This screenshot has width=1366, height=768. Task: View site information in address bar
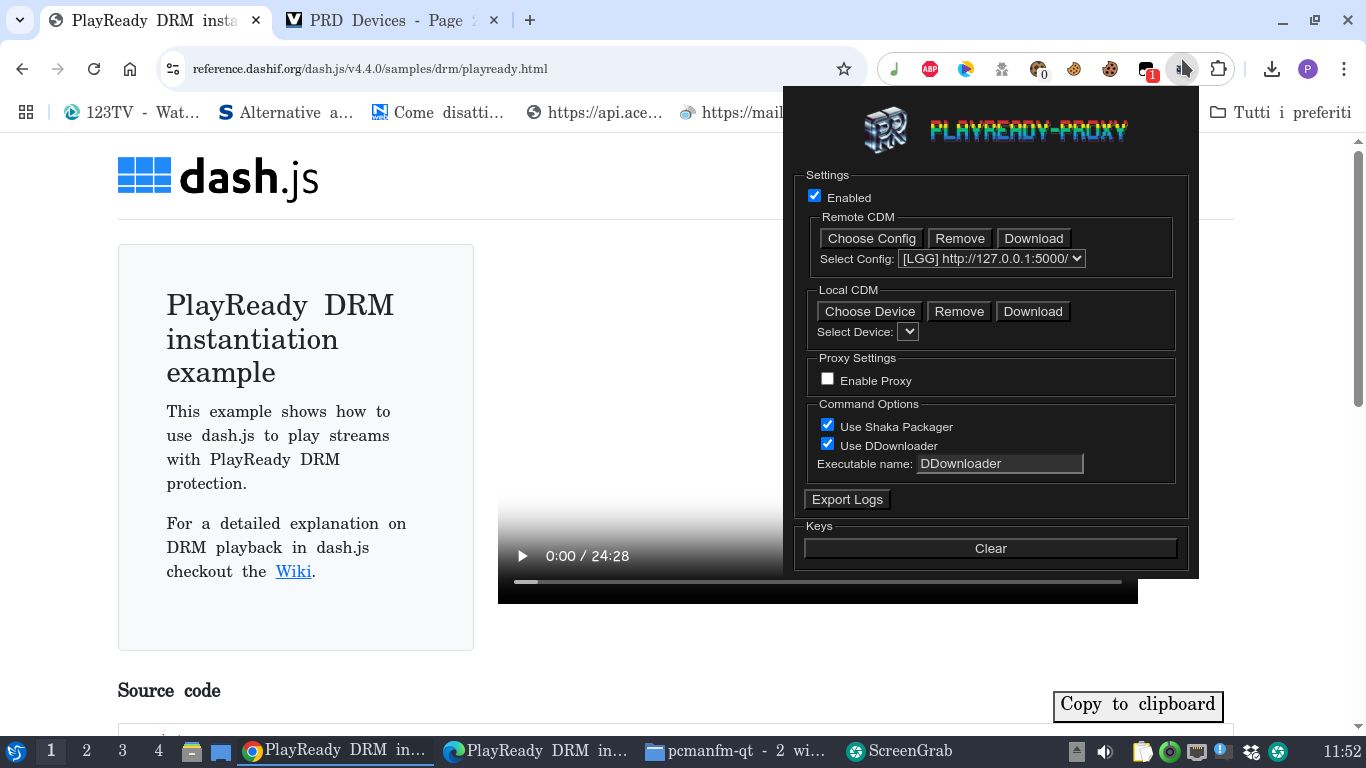pos(173,69)
